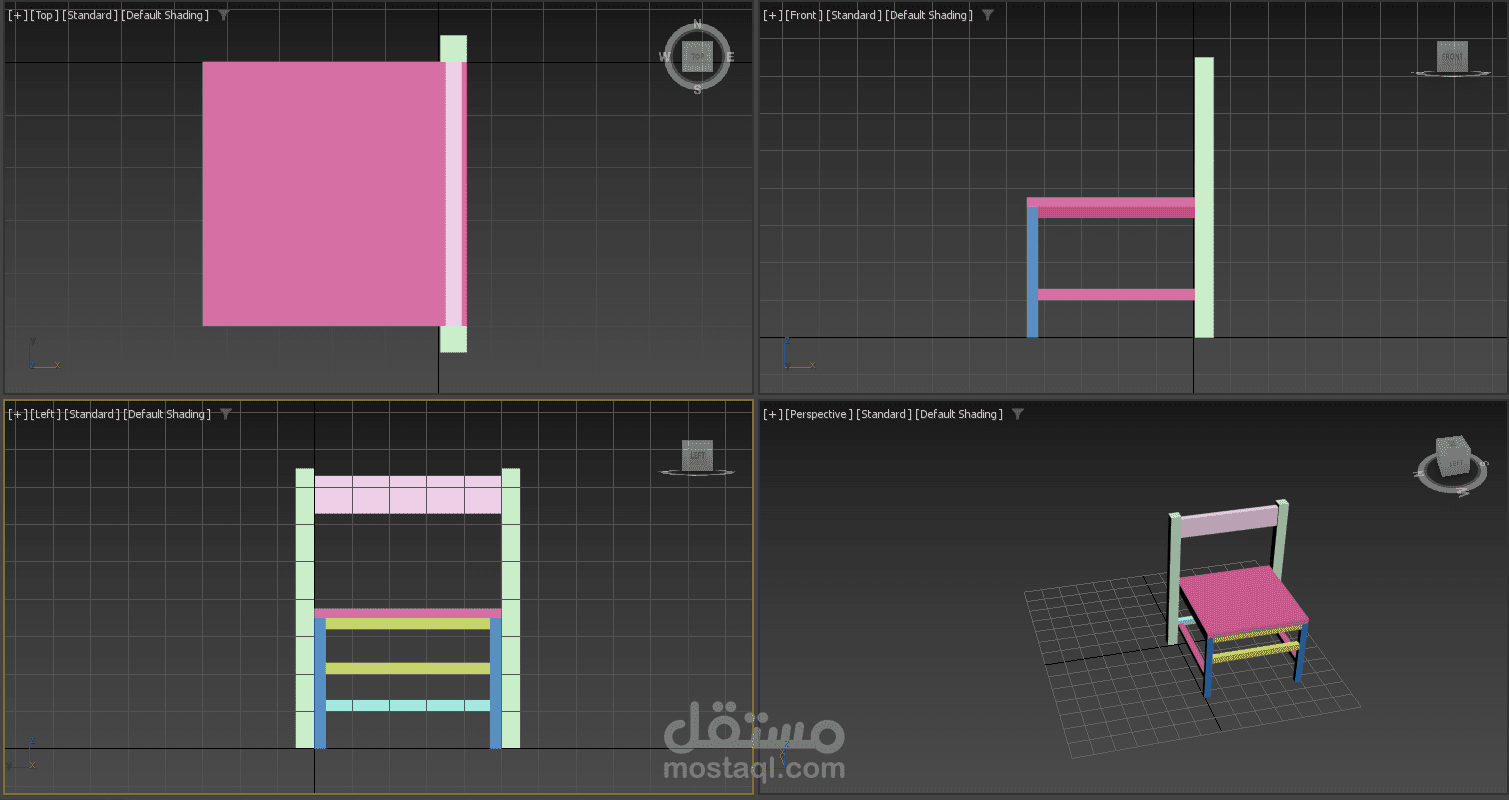The image size is (1509, 800).
Task: Open the [Perspective] view label menu
Action: [820, 414]
